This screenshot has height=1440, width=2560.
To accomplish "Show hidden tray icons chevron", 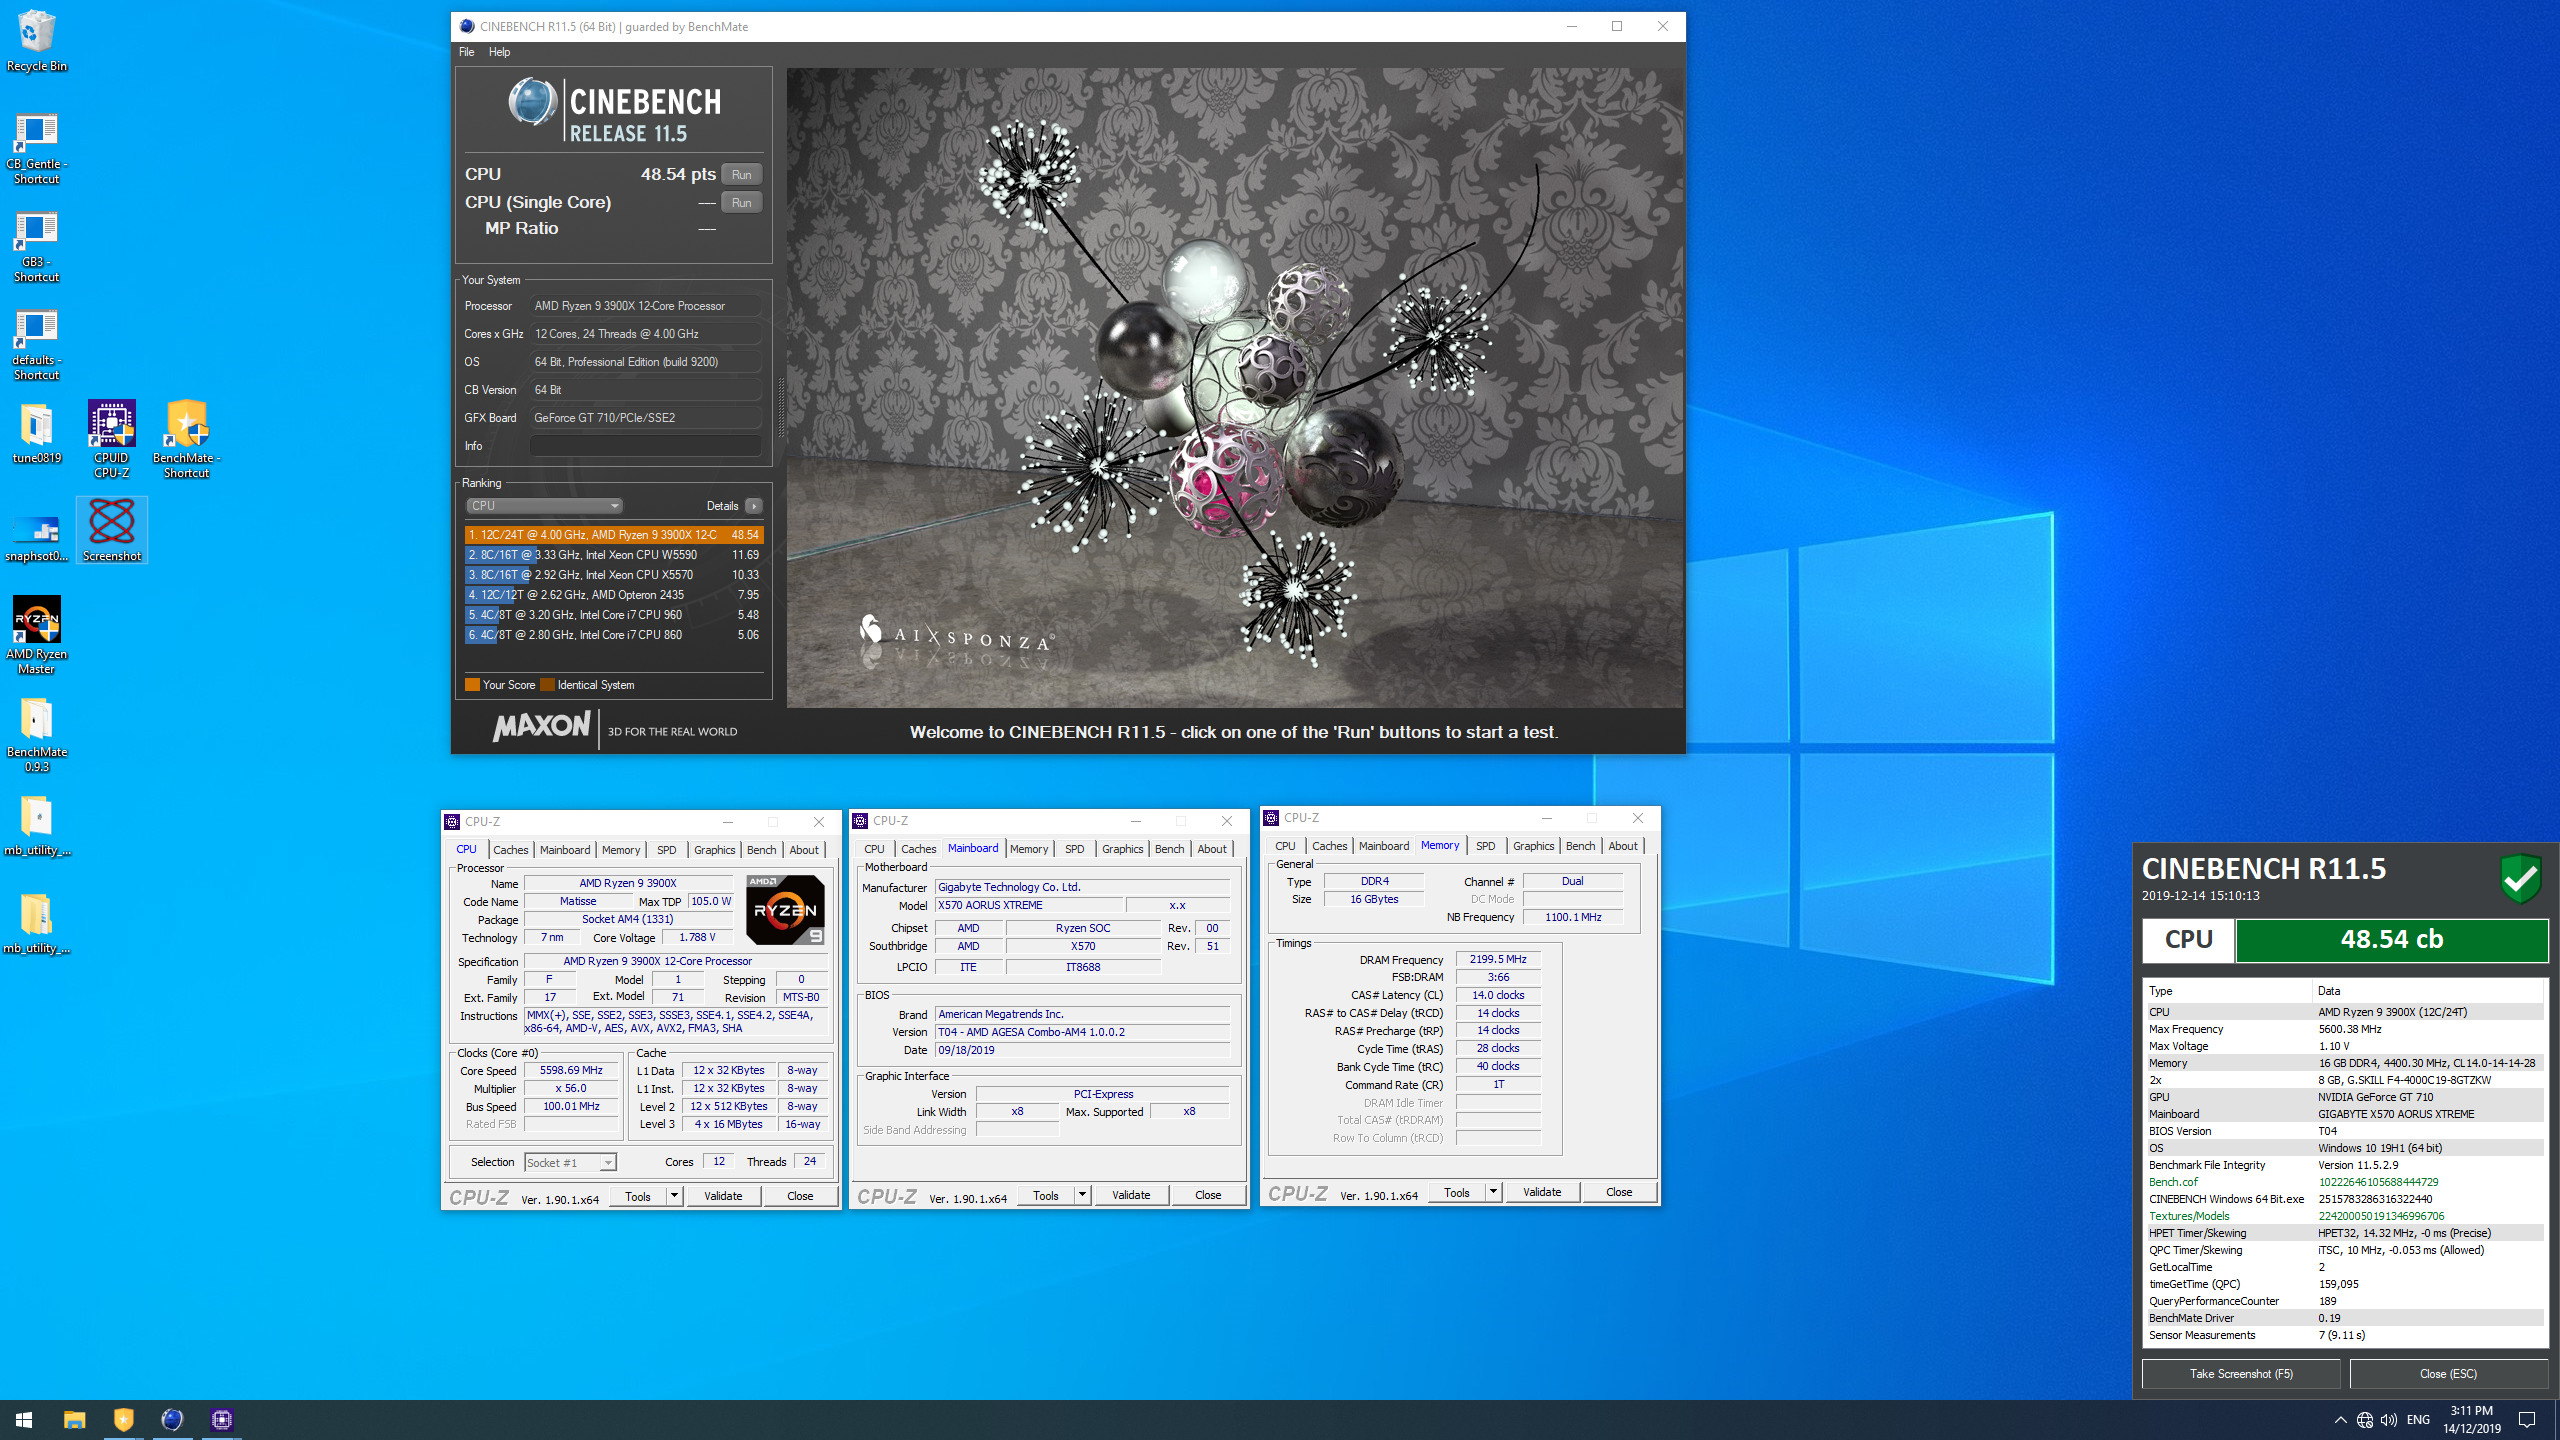I will point(2341,1420).
